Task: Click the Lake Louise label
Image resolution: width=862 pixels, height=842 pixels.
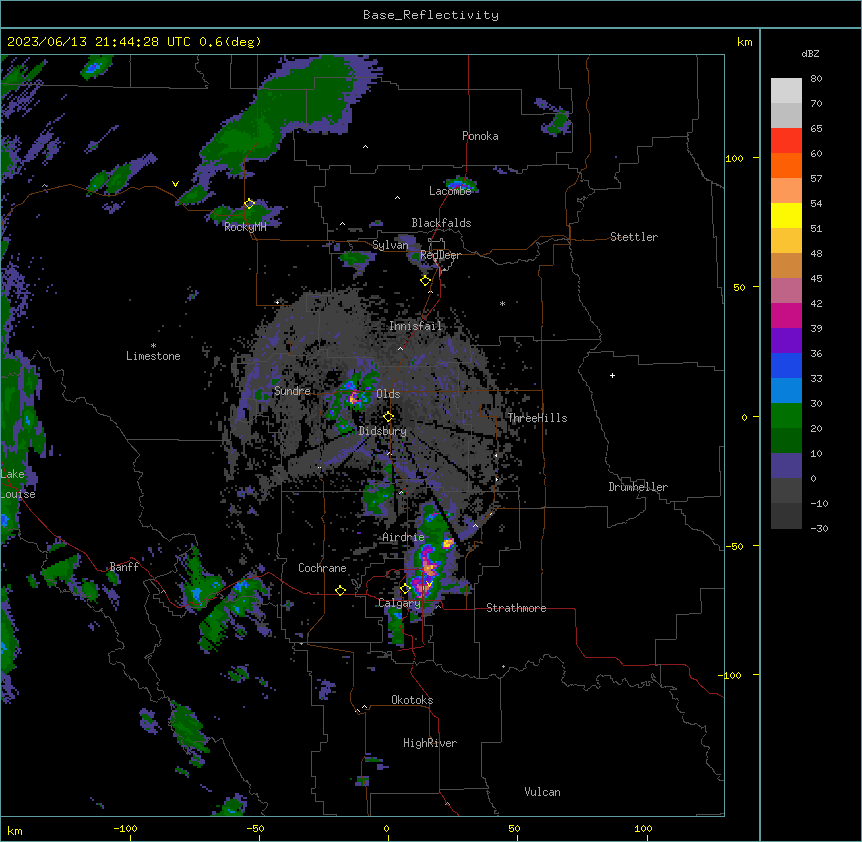Action: coord(18,484)
